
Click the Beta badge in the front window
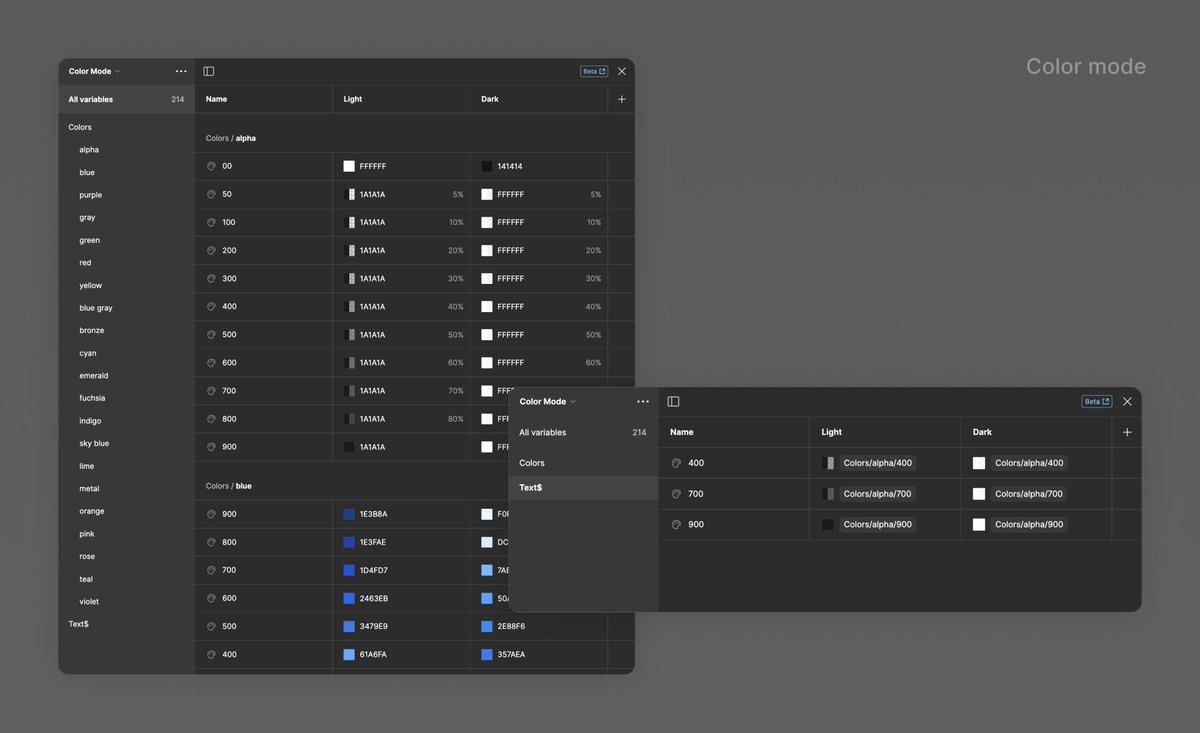tap(1097, 401)
